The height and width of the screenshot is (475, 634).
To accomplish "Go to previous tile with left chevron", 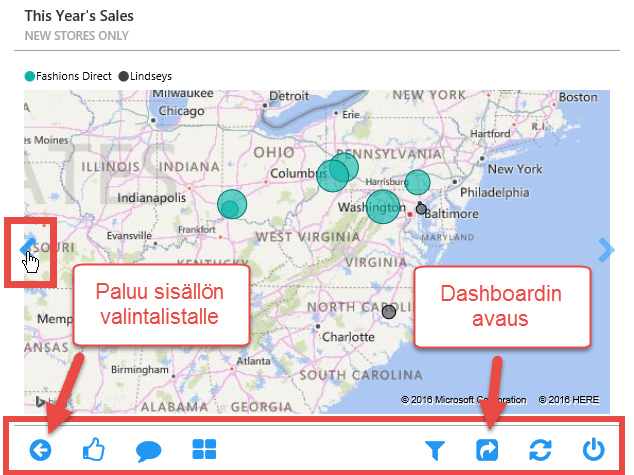I will pyautogui.click(x=28, y=247).
